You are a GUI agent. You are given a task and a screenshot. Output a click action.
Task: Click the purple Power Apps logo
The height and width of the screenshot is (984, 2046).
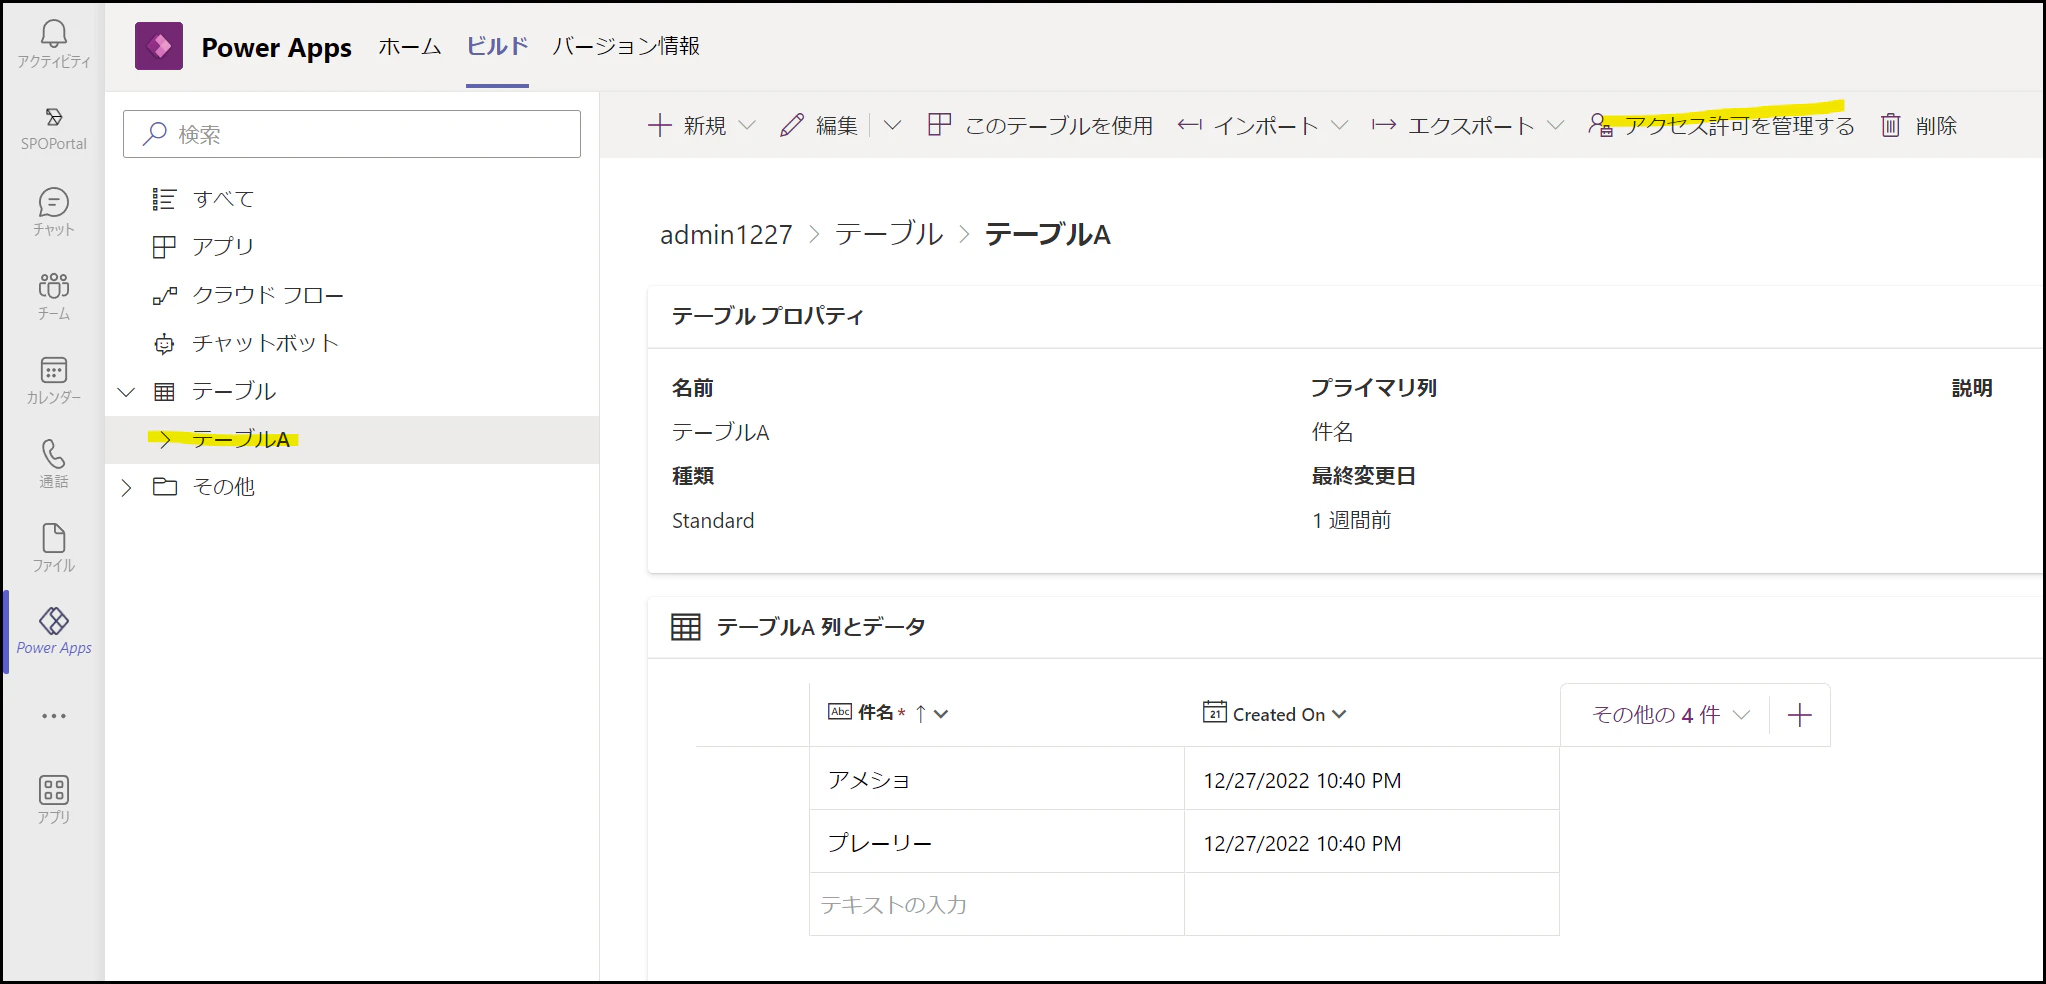coord(159,46)
